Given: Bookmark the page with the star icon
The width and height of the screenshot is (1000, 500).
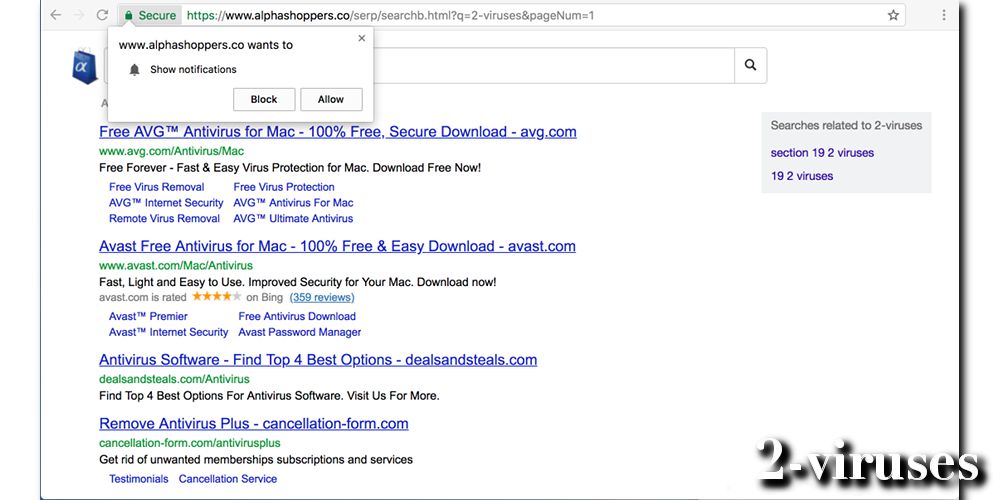Looking at the screenshot, I should pos(893,15).
